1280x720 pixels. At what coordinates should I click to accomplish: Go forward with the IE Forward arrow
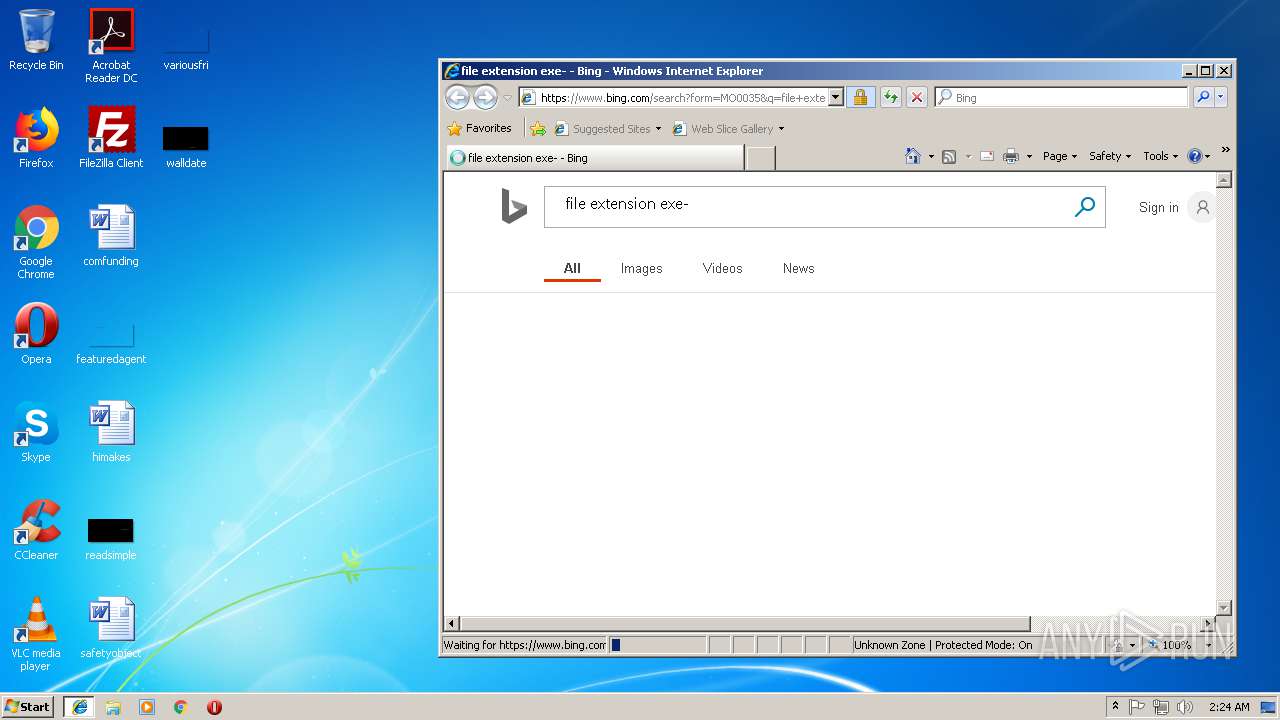pyautogui.click(x=485, y=97)
